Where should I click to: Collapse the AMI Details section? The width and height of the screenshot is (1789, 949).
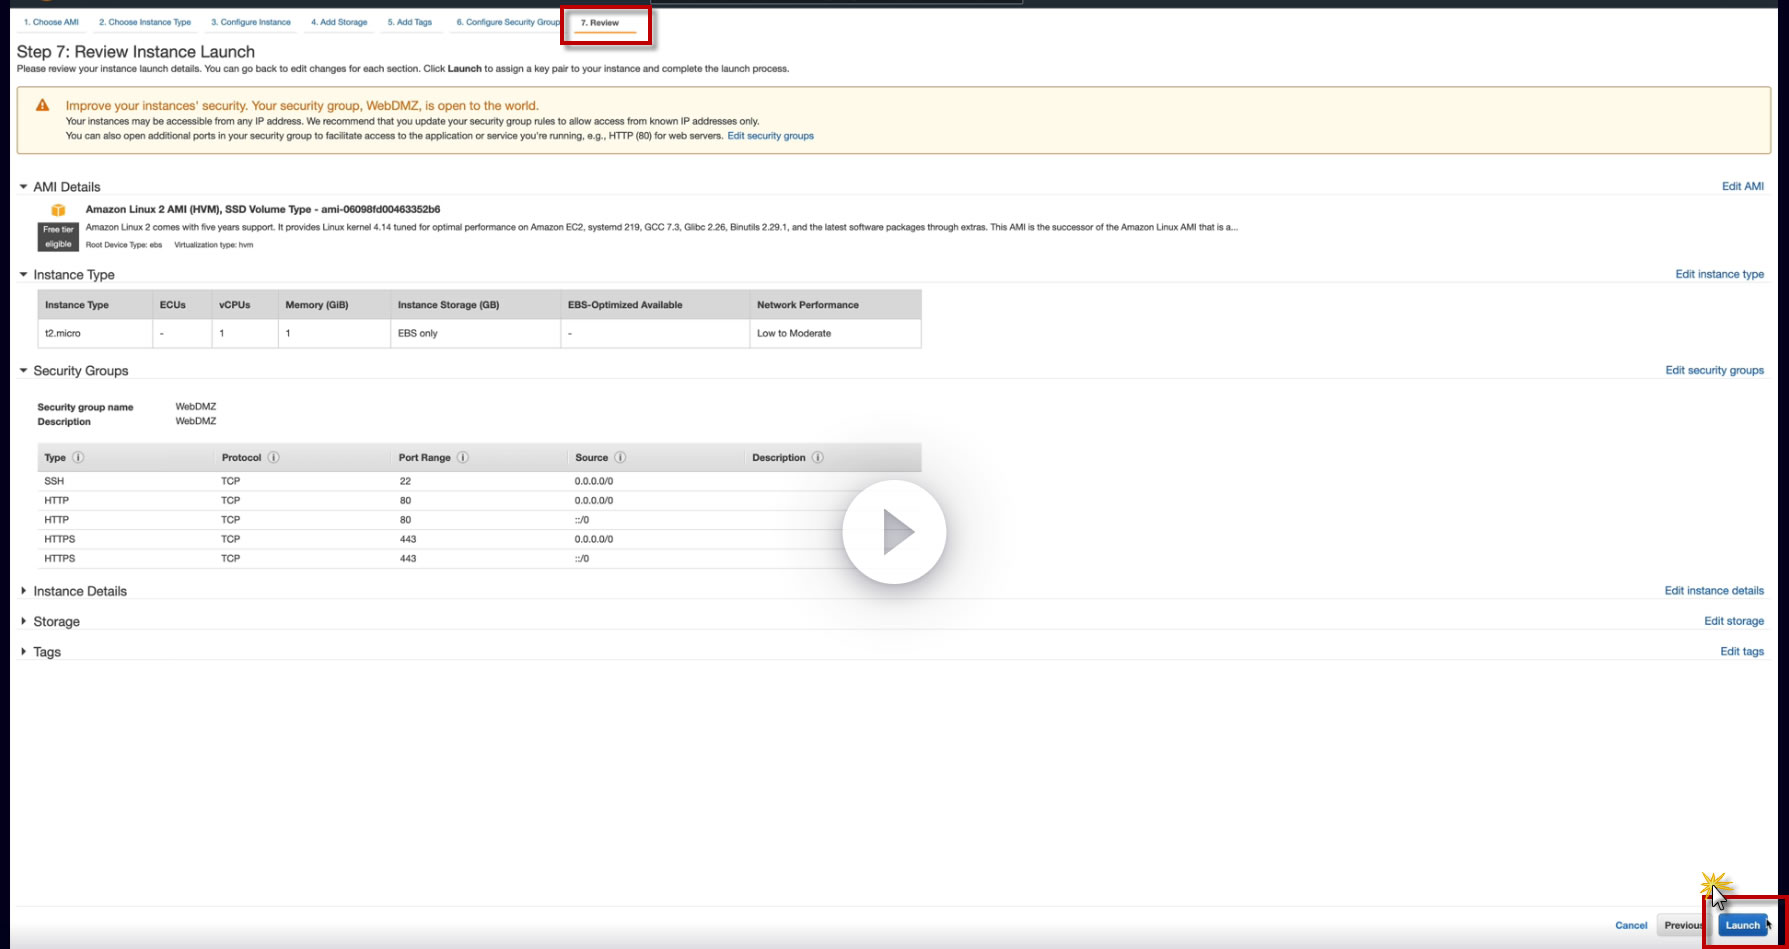(23, 187)
